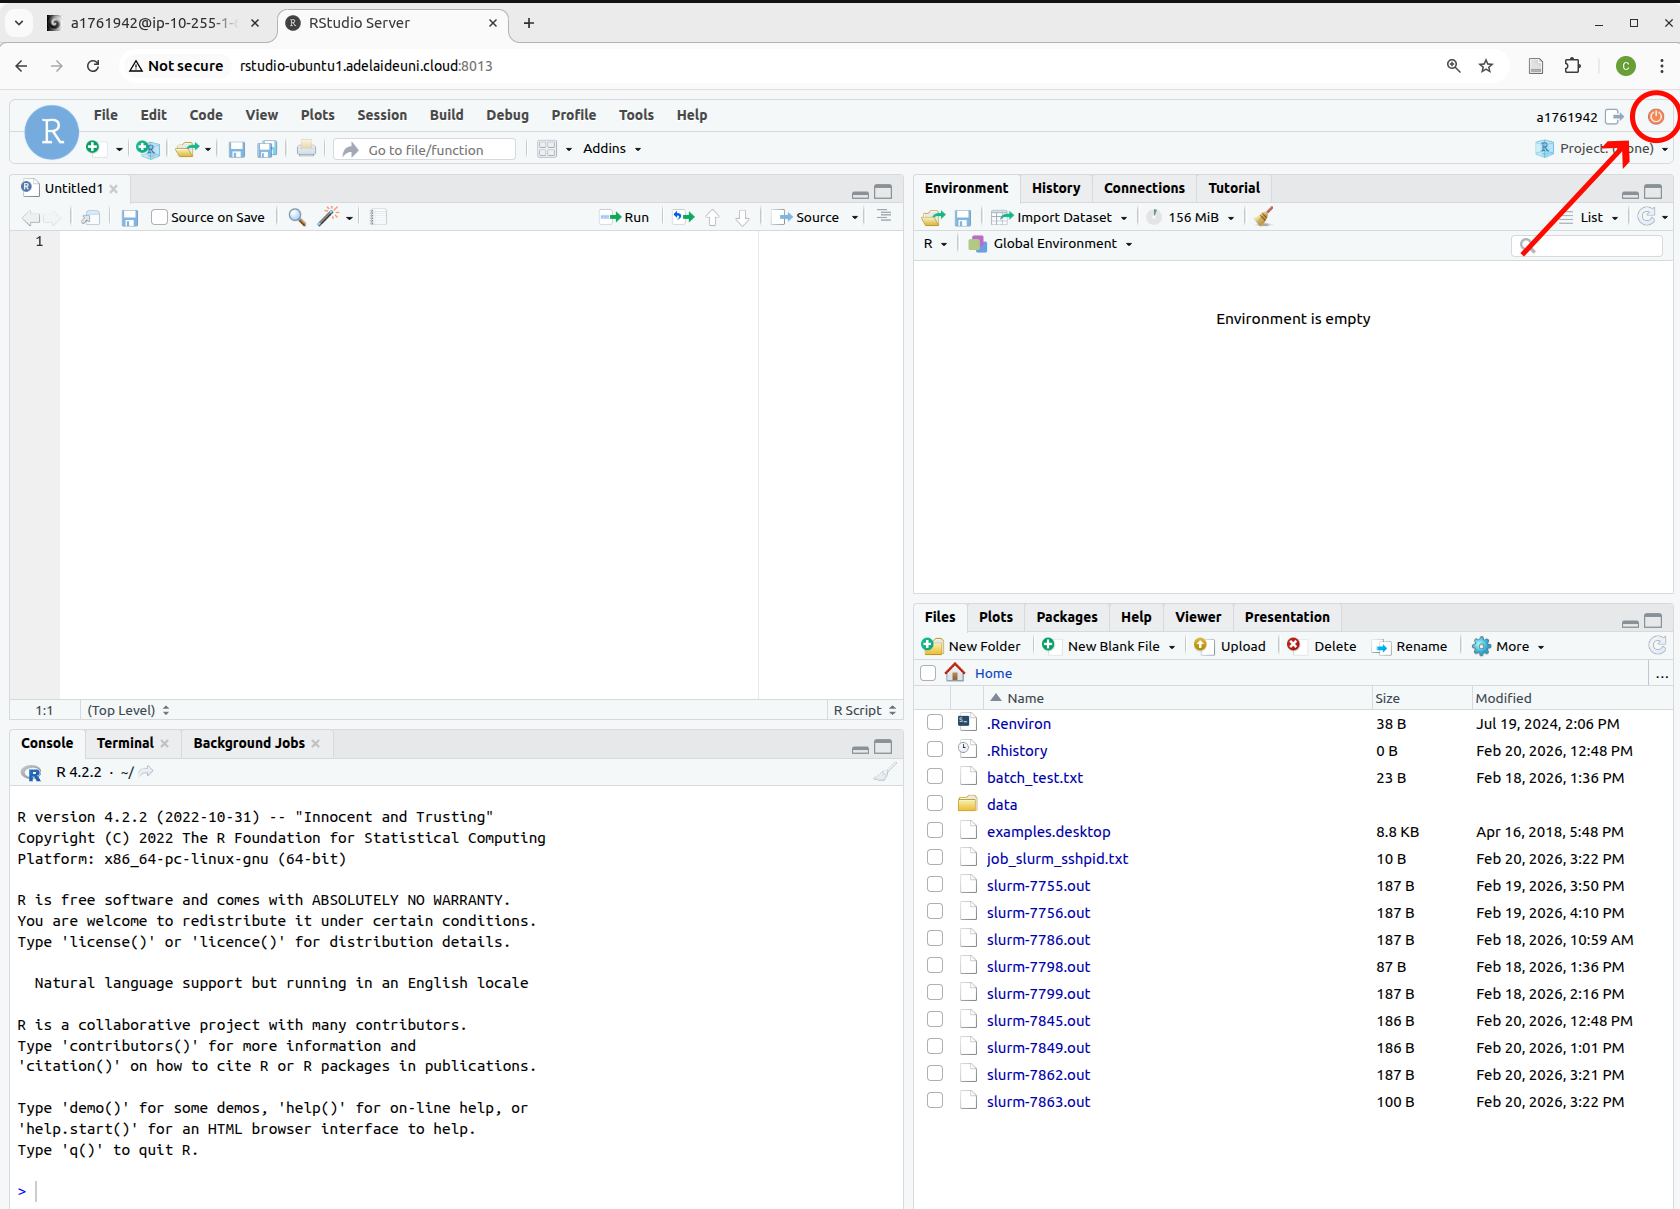The image size is (1680, 1209).
Task: Click the Create a project icon
Action: coord(147,149)
